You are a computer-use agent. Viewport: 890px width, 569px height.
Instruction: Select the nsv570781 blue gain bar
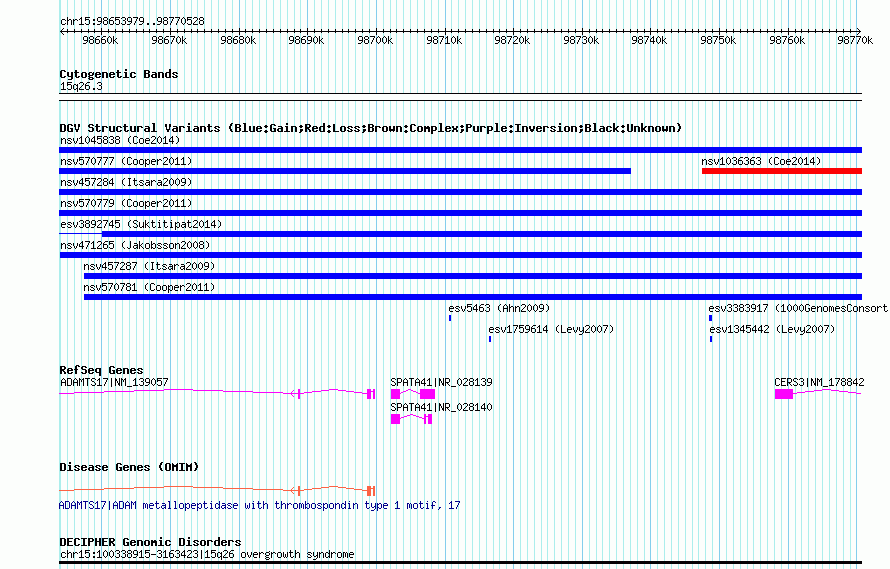473,297
